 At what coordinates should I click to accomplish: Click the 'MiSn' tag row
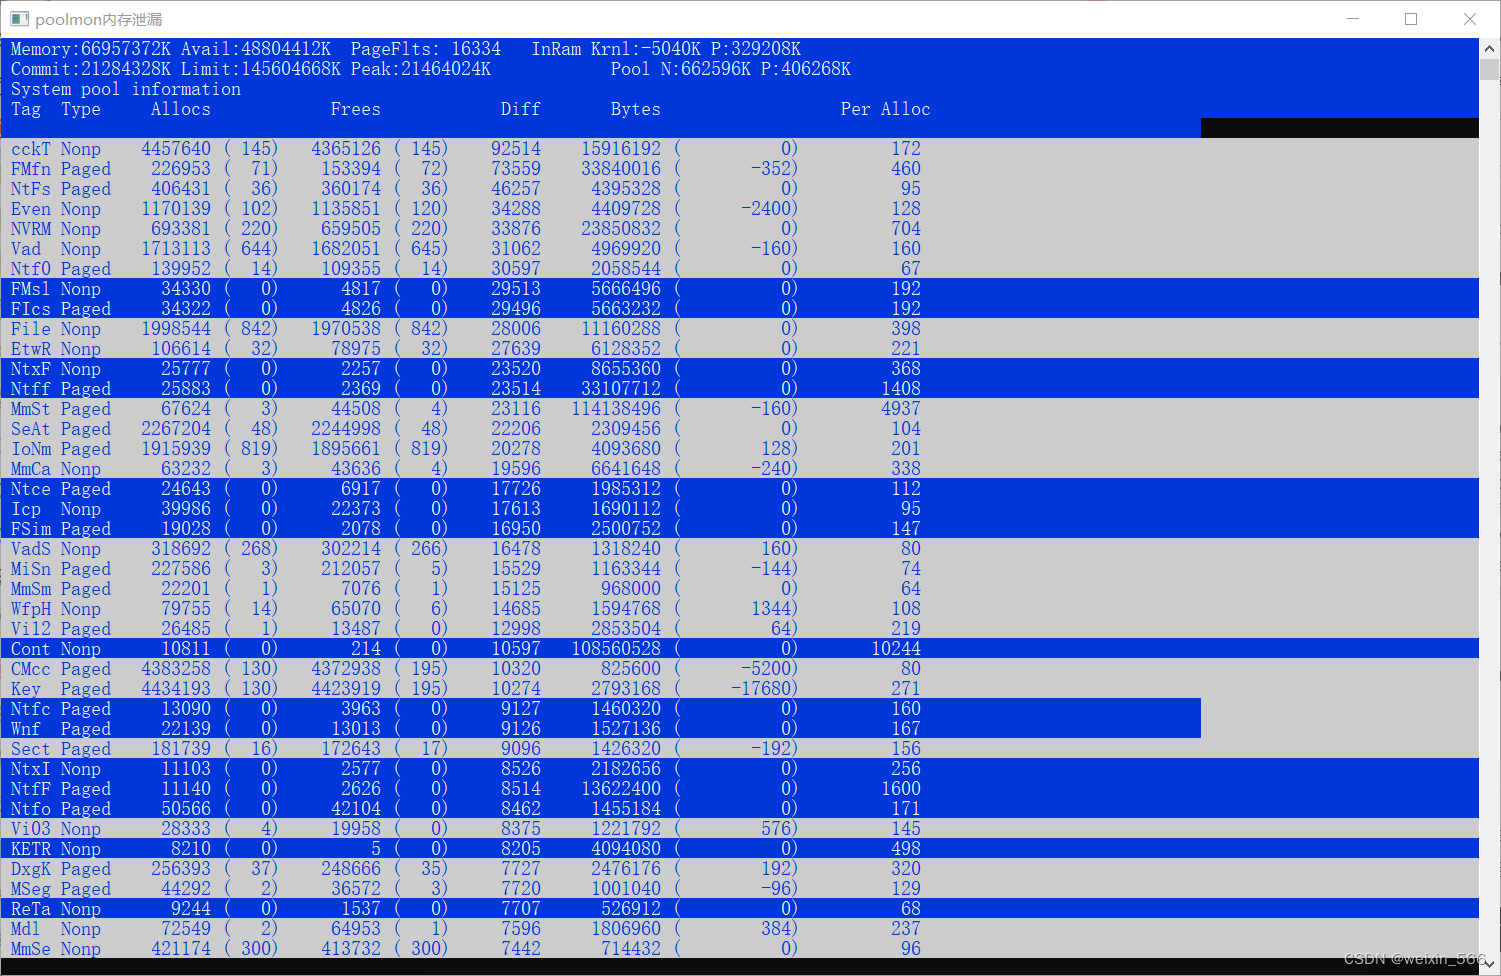click(x=740, y=568)
